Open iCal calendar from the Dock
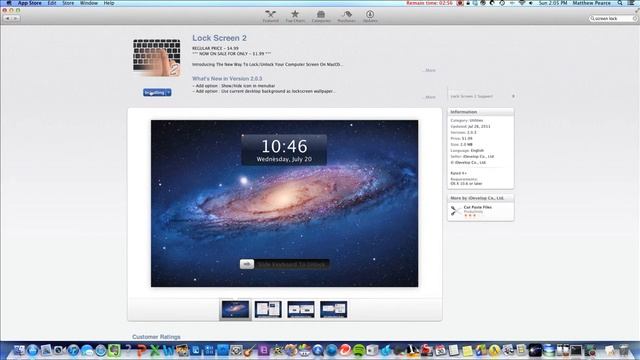This screenshot has width=640, height=360. coord(440,350)
